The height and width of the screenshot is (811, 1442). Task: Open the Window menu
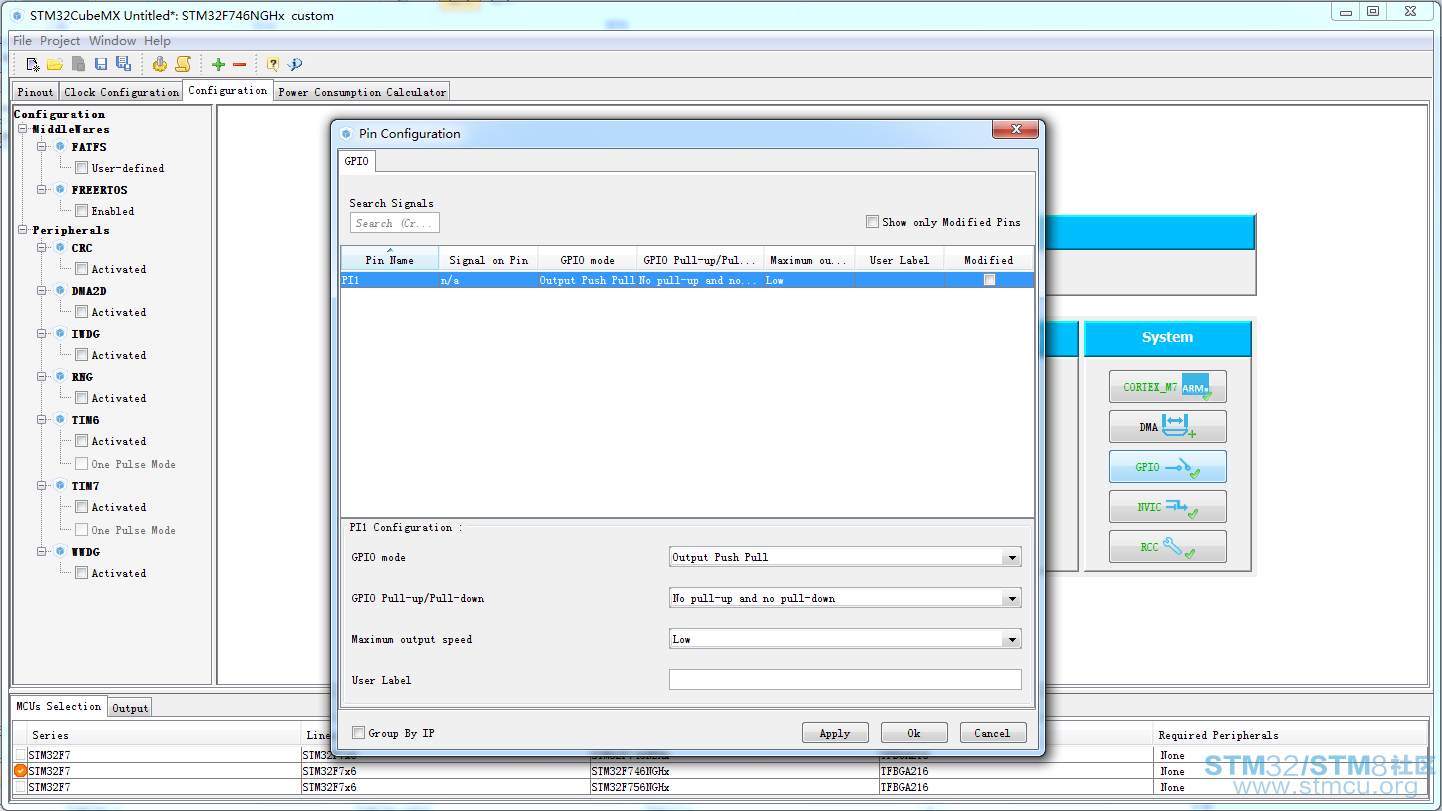point(112,41)
